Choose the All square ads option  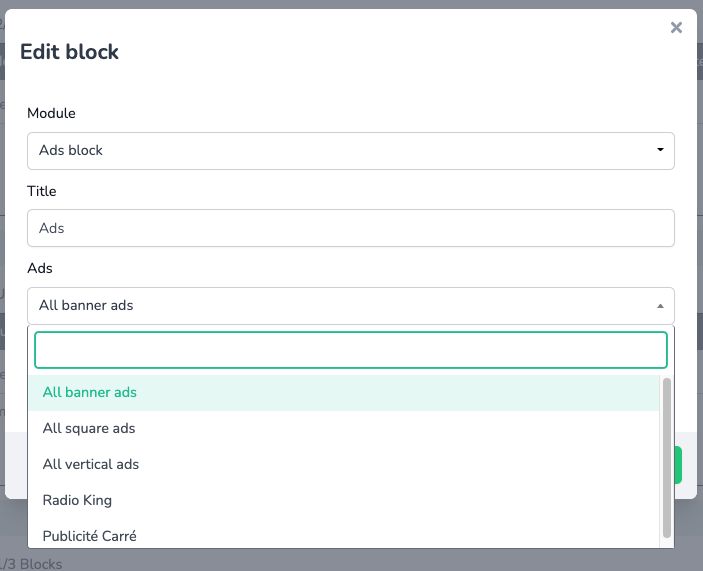[89, 429]
